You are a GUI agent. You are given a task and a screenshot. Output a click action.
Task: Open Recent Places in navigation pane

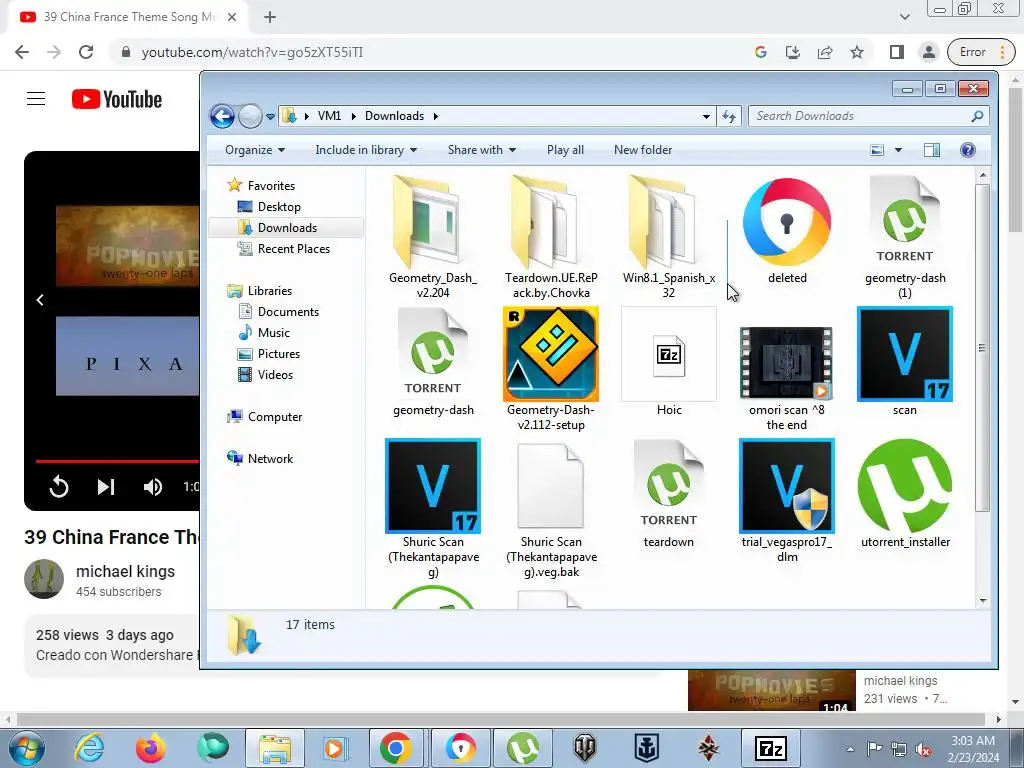(293, 248)
